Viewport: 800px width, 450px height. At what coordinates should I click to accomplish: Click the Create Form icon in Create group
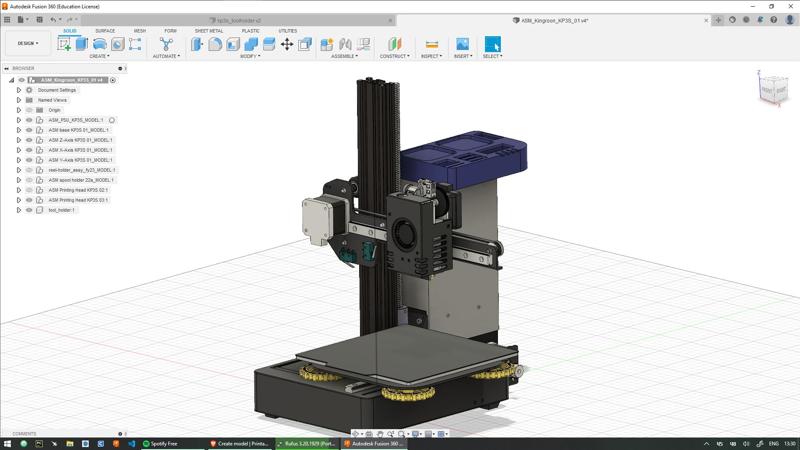[x=135, y=44]
